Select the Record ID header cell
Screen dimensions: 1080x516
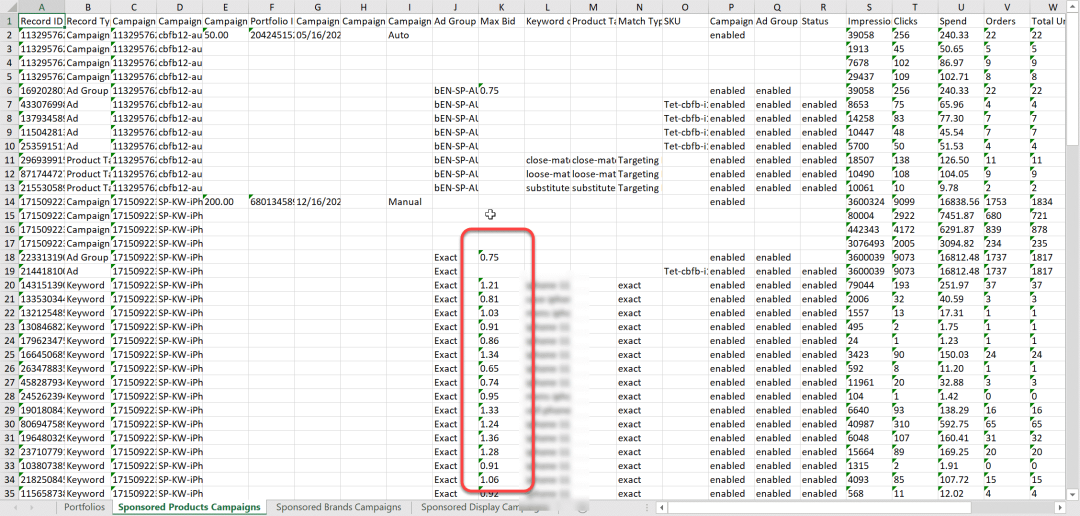pos(41,21)
